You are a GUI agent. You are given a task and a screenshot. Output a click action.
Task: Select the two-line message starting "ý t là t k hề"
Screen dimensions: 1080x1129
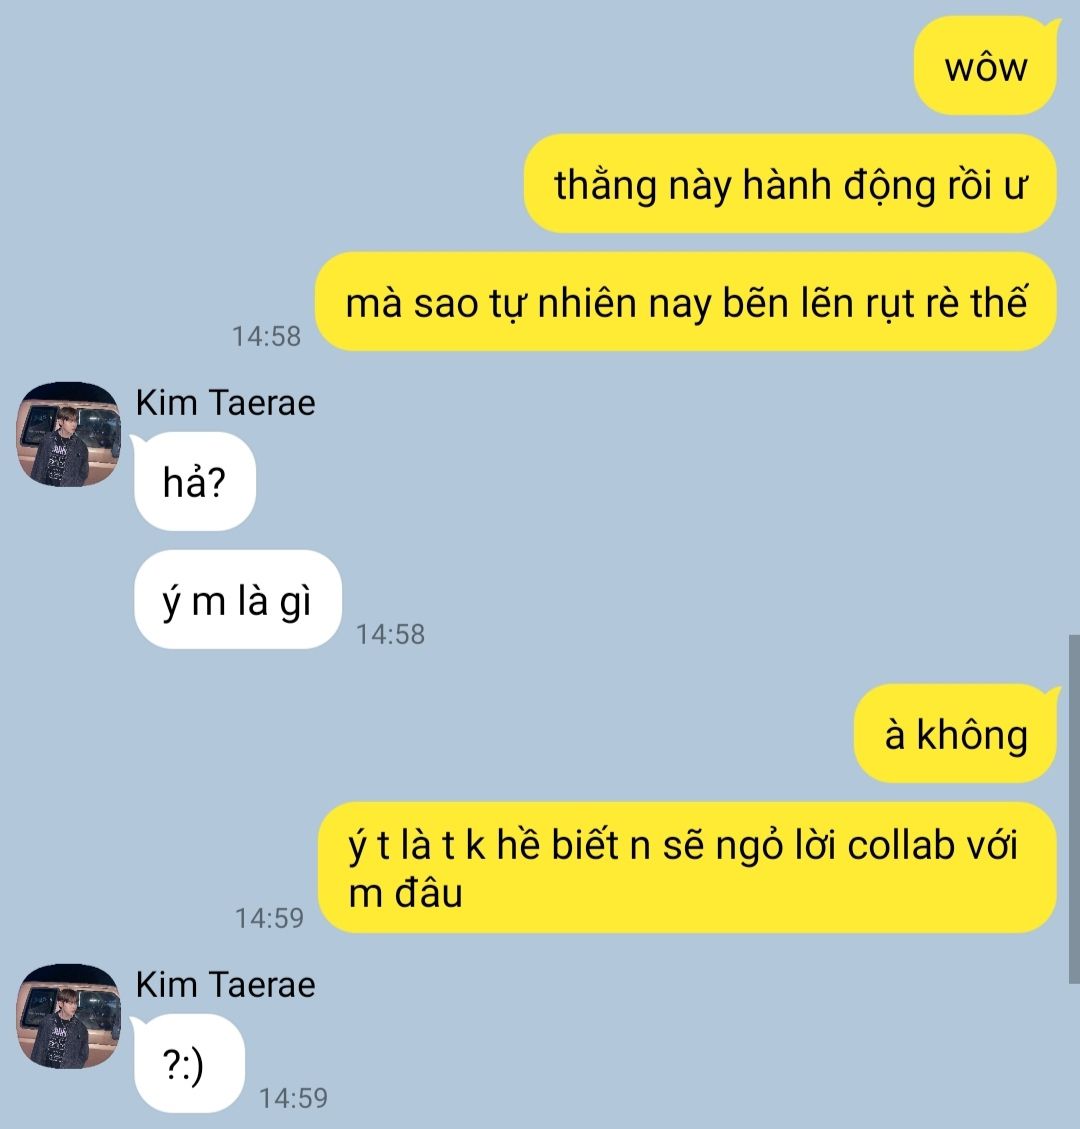pos(687,868)
